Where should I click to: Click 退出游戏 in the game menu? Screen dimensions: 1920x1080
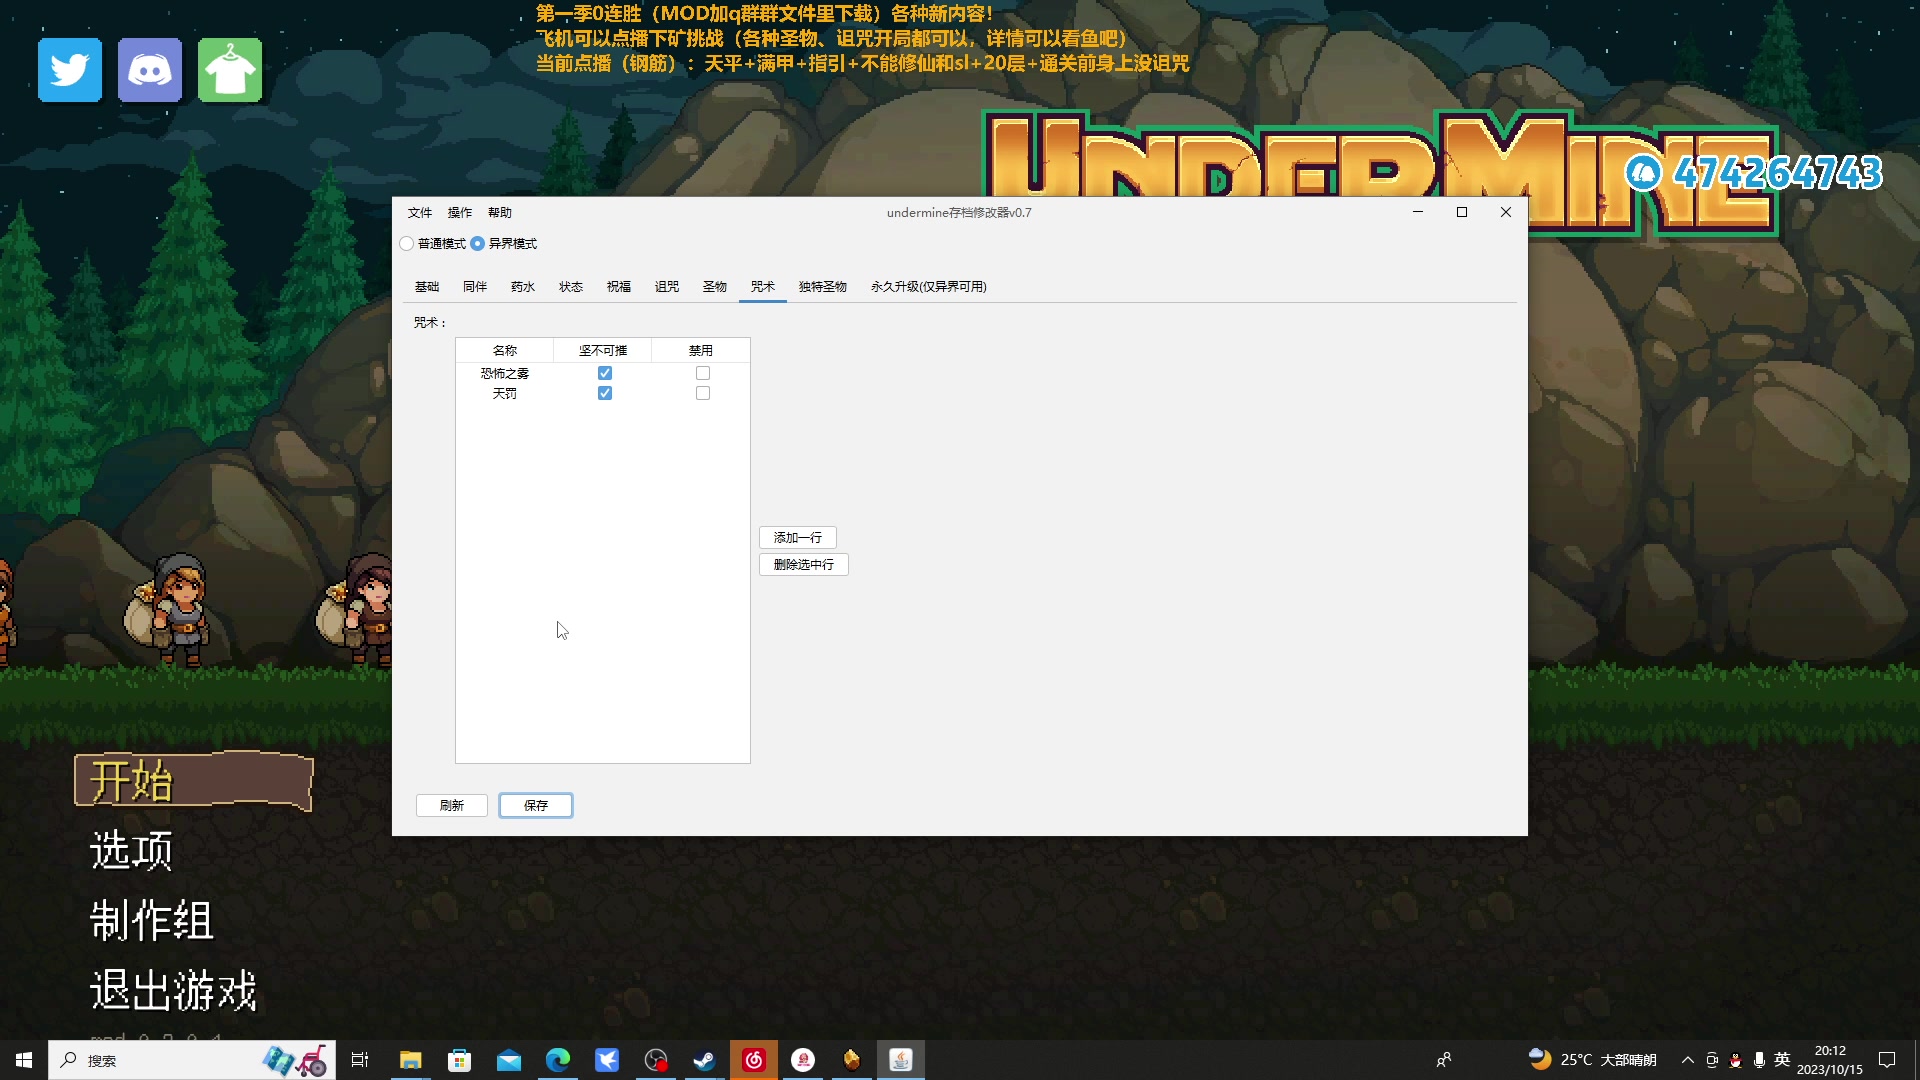point(174,990)
